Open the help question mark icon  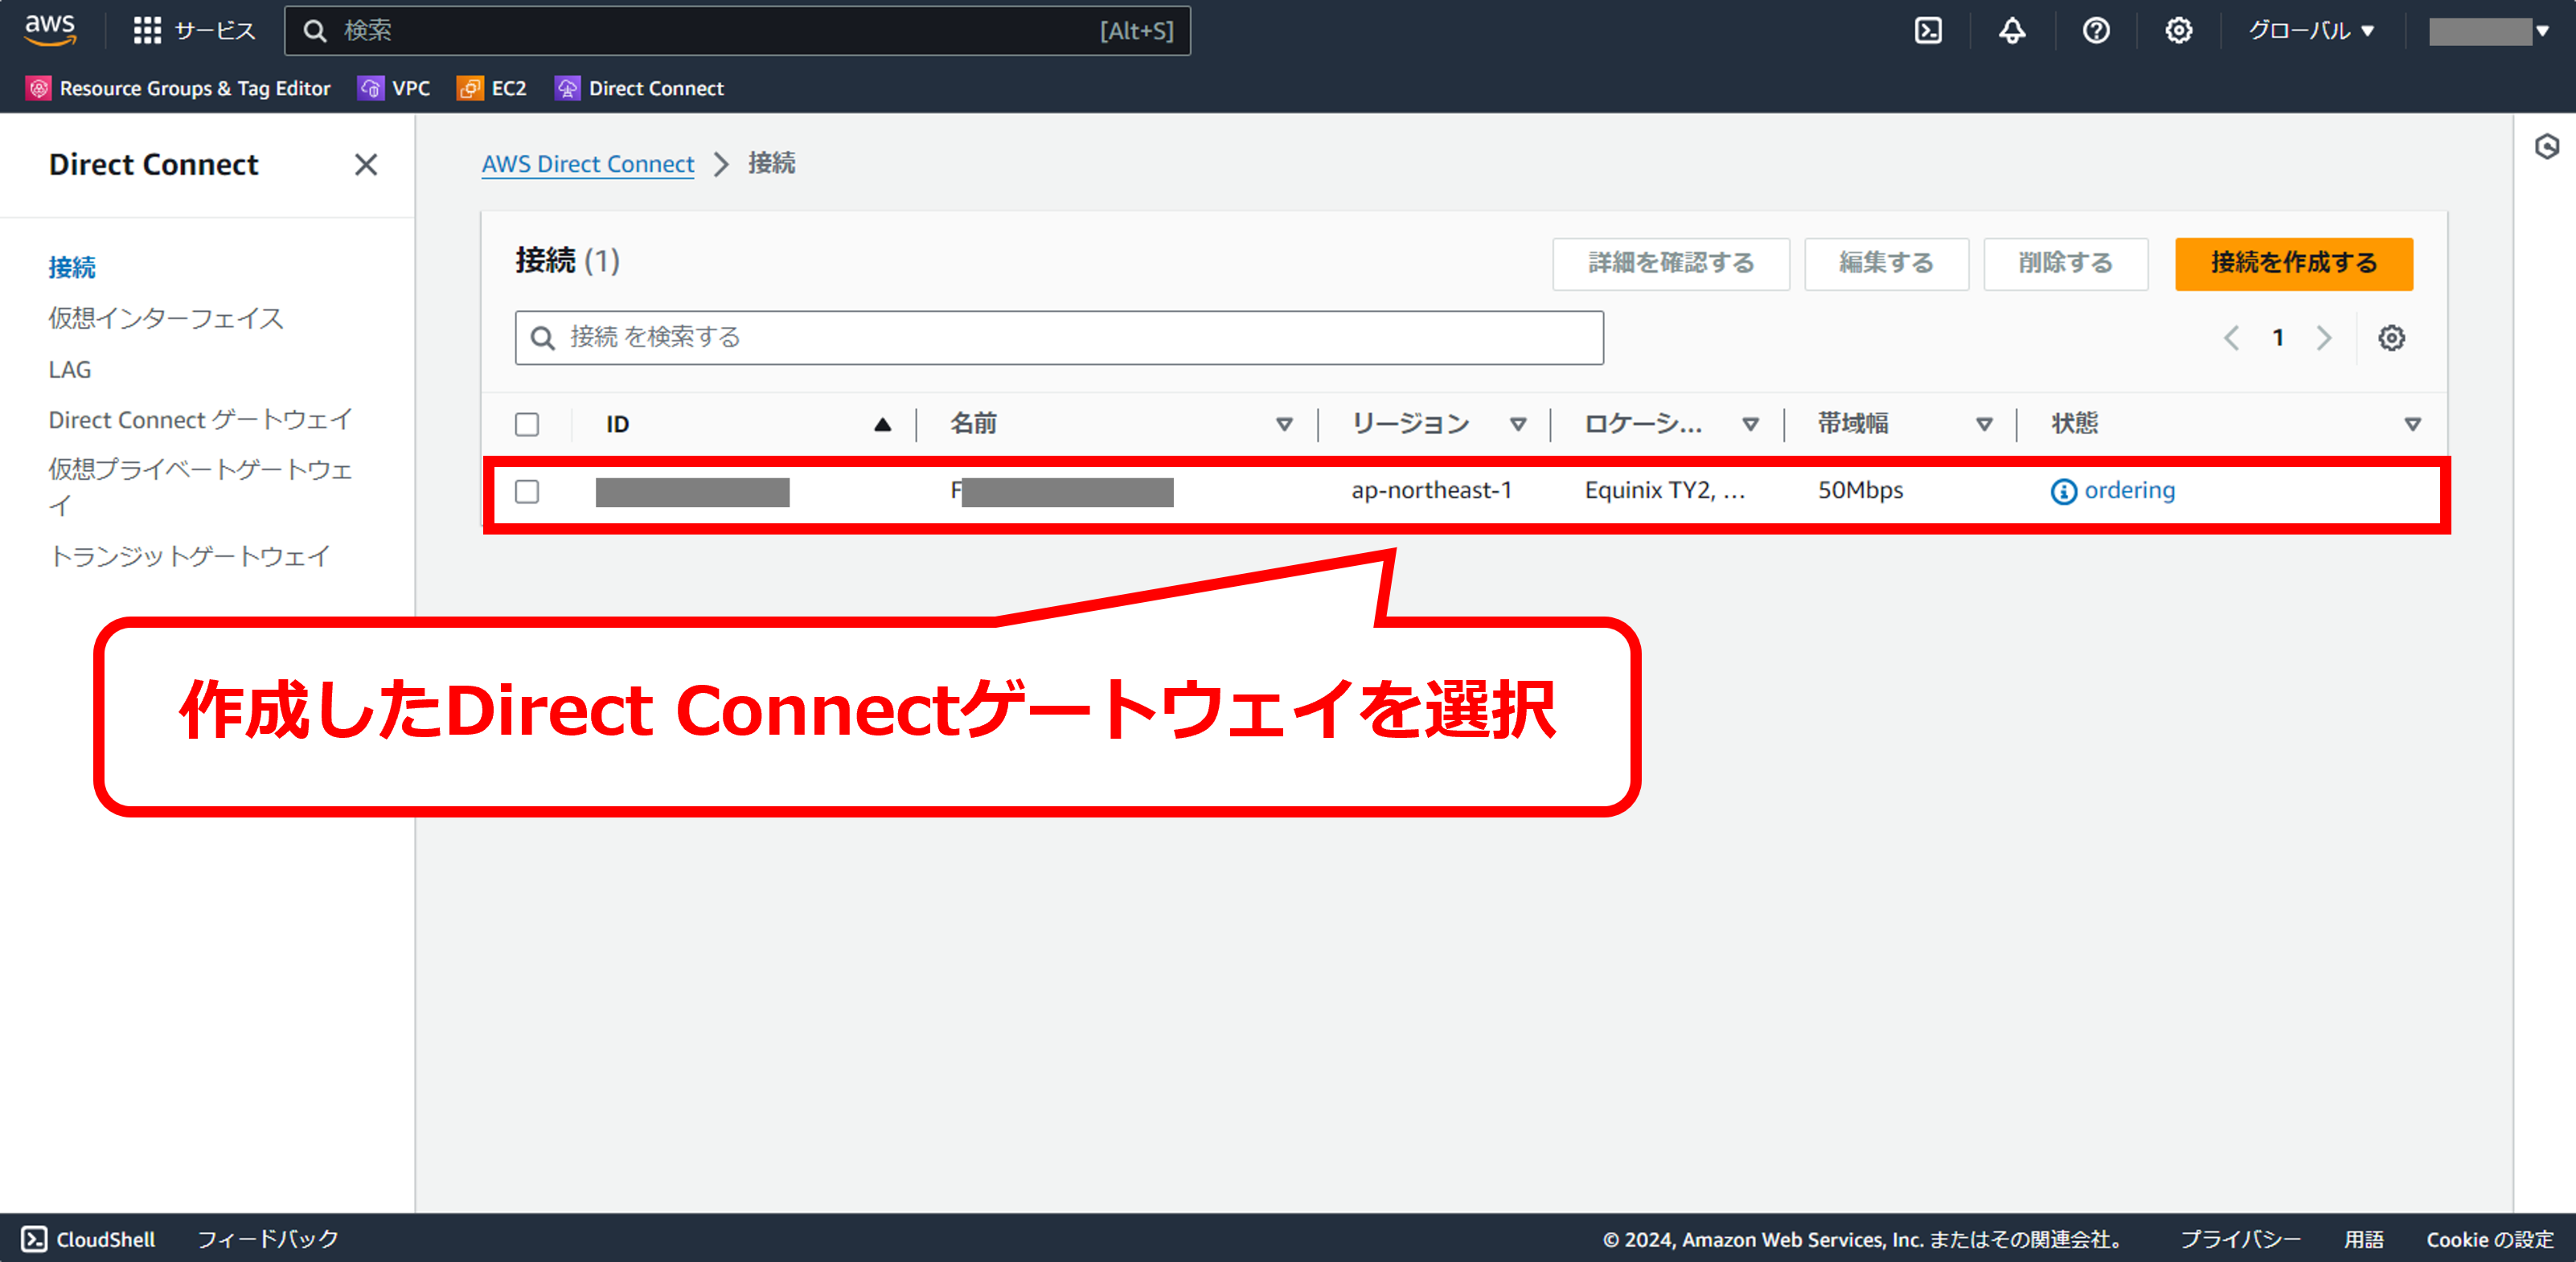(x=2095, y=31)
